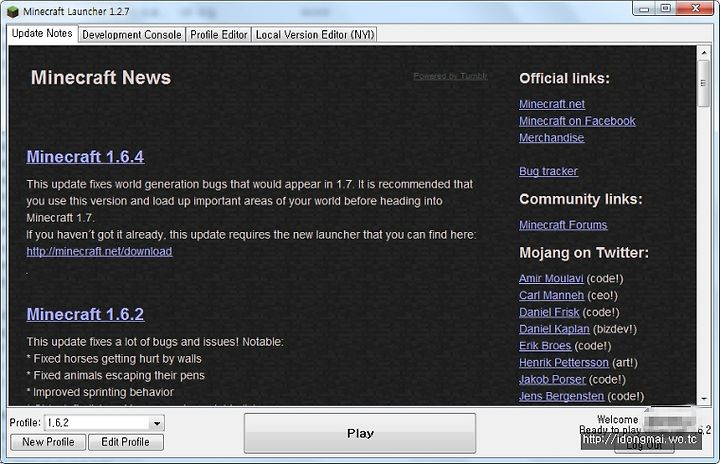Click the 'Mojang on Twitter:' heading
Viewport: 720px width, 464px height.
[x=584, y=253]
